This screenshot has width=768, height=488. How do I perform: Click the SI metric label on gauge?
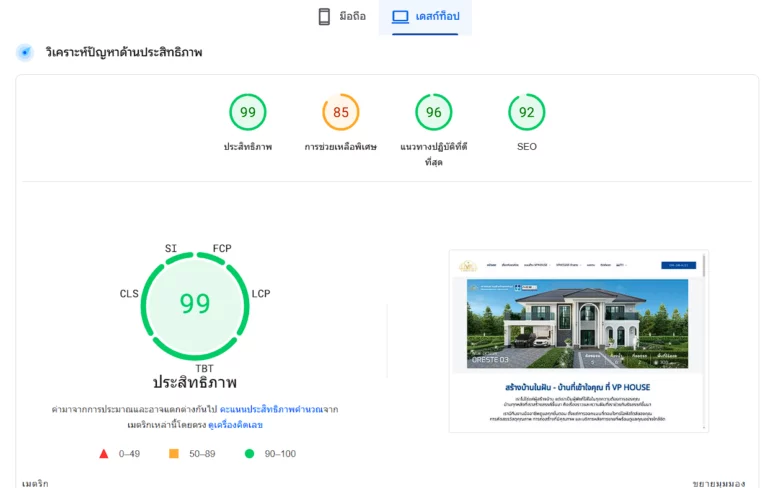pyautogui.click(x=170, y=248)
